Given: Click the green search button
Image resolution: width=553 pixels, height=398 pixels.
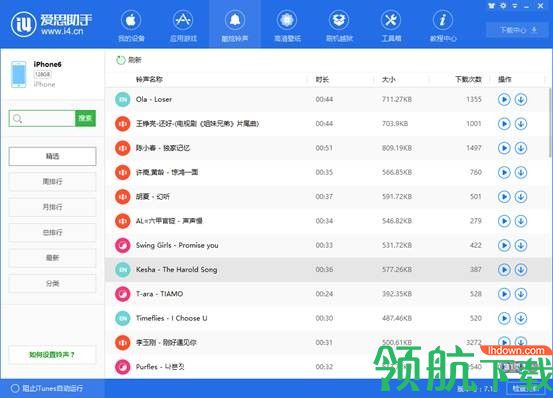Looking at the screenshot, I should coord(85,118).
